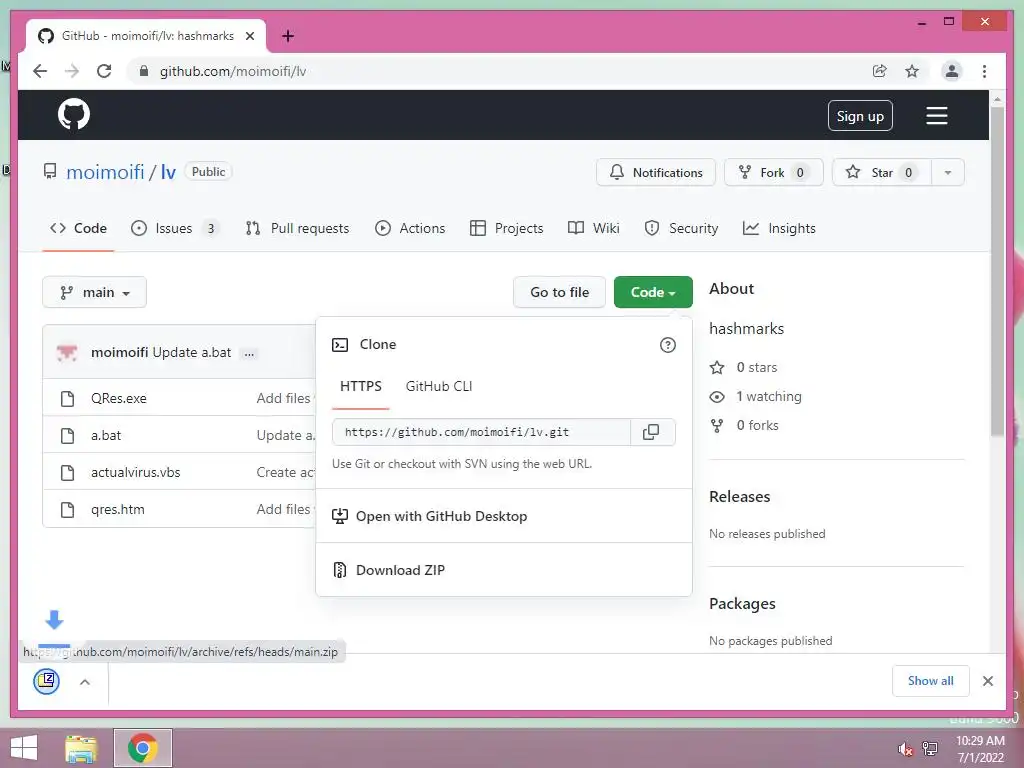The height and width of the screenshot is (768, 1024).
Task: Click the Chrome back arrow
Action: [40, 71]
